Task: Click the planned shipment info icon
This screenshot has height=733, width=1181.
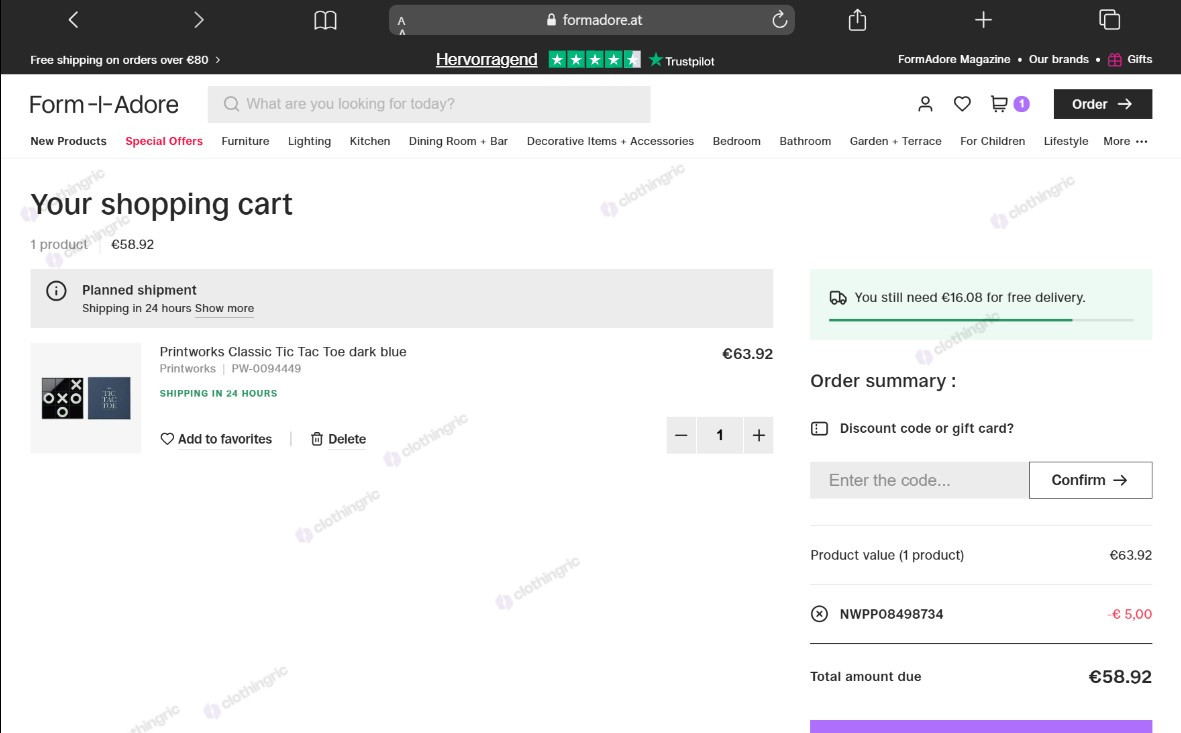Action: click(x=56, y=291)
